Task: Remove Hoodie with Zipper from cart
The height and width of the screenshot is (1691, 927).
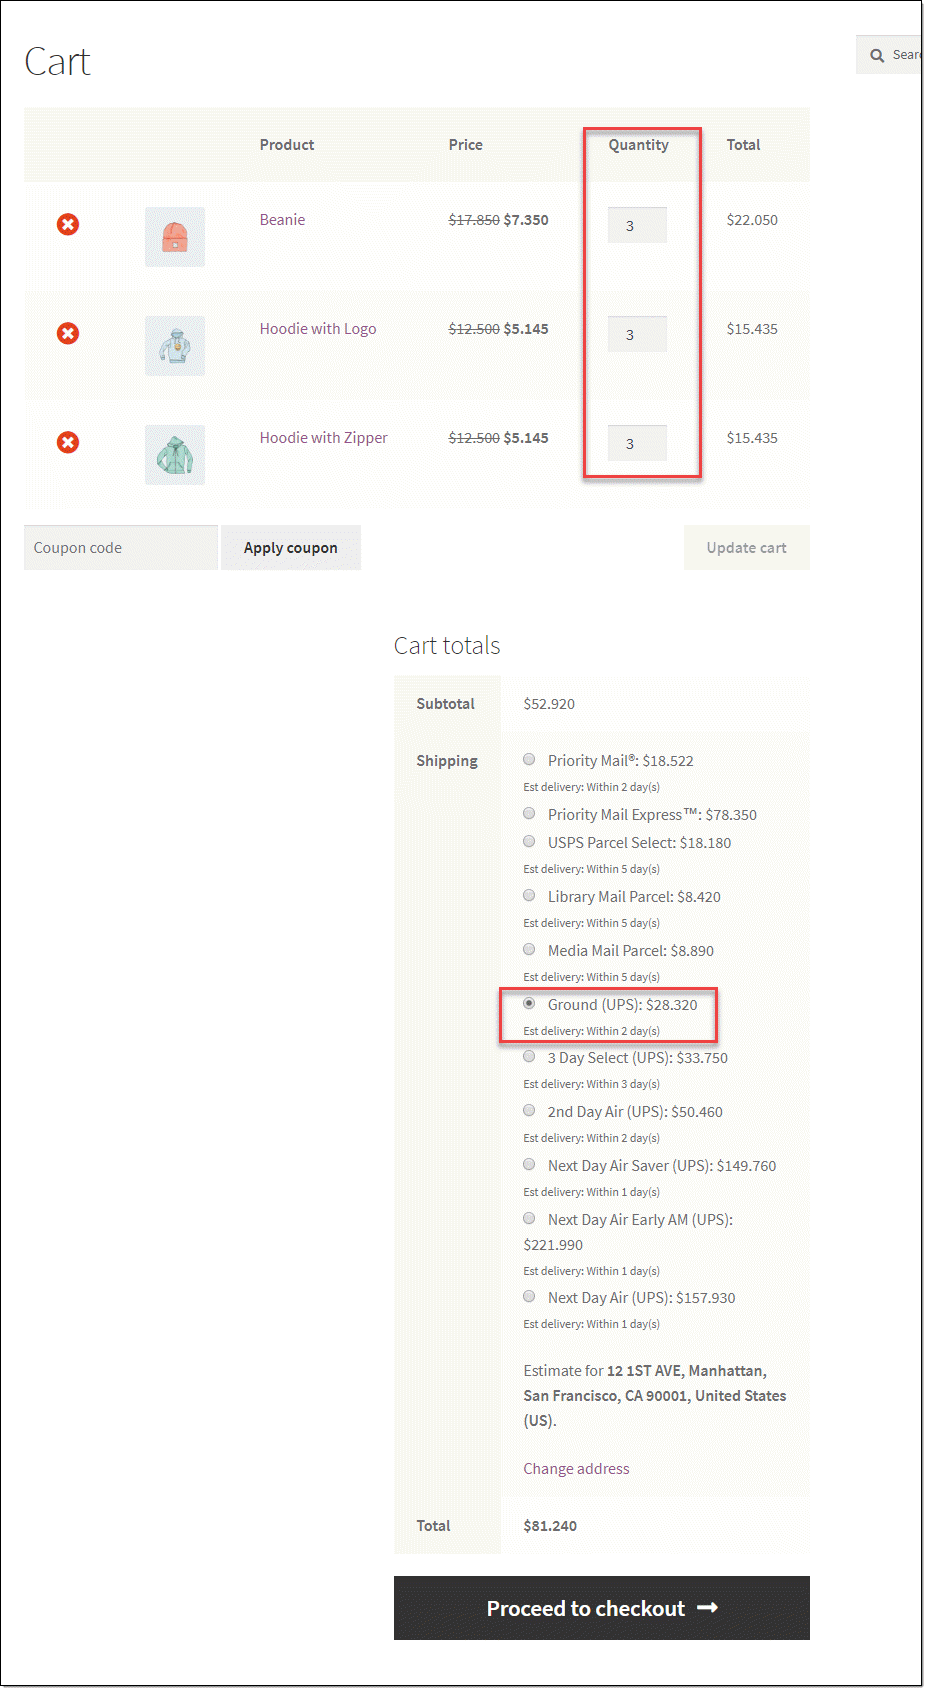Action: click(x=68, y=442)
